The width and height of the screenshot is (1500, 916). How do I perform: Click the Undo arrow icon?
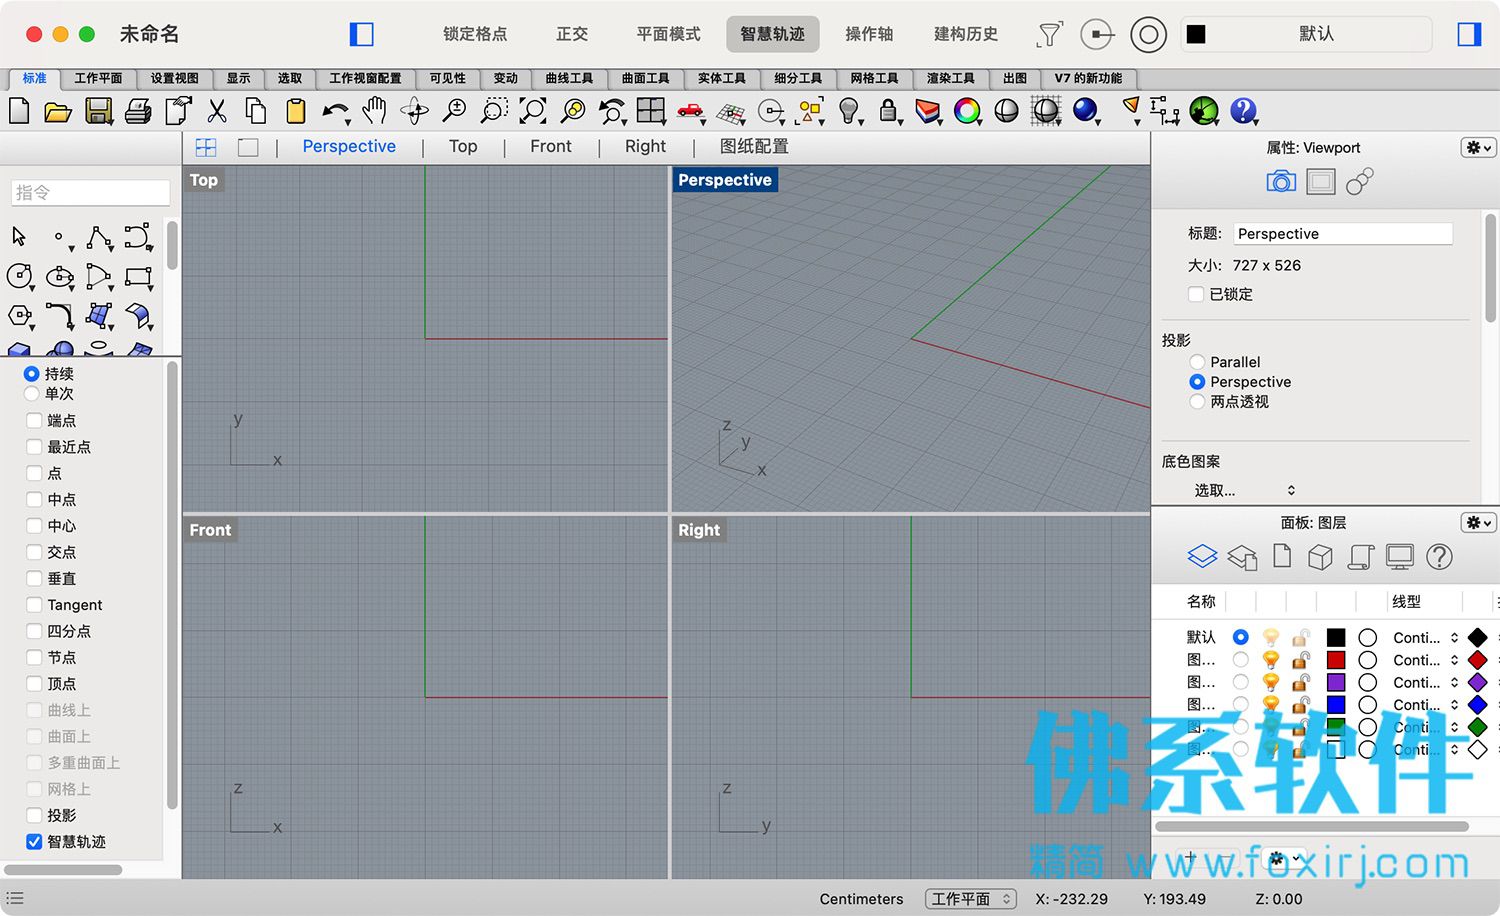pos(335,111)
